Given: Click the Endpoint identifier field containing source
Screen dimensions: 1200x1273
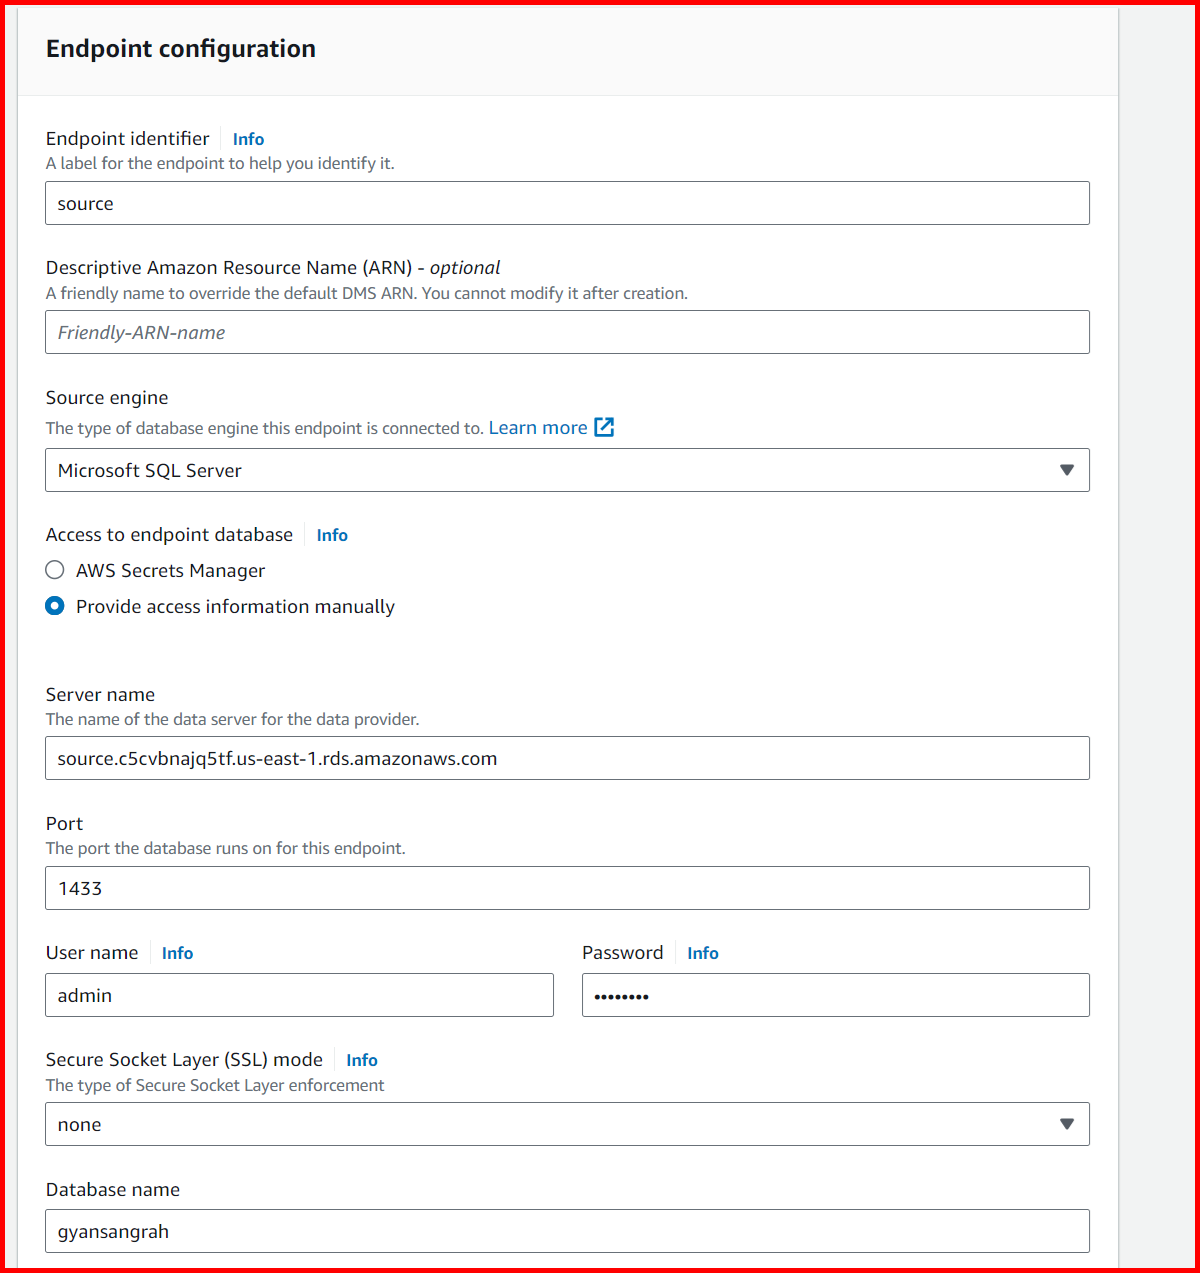Looking at the screenshot, I should (x=567, y=203).
